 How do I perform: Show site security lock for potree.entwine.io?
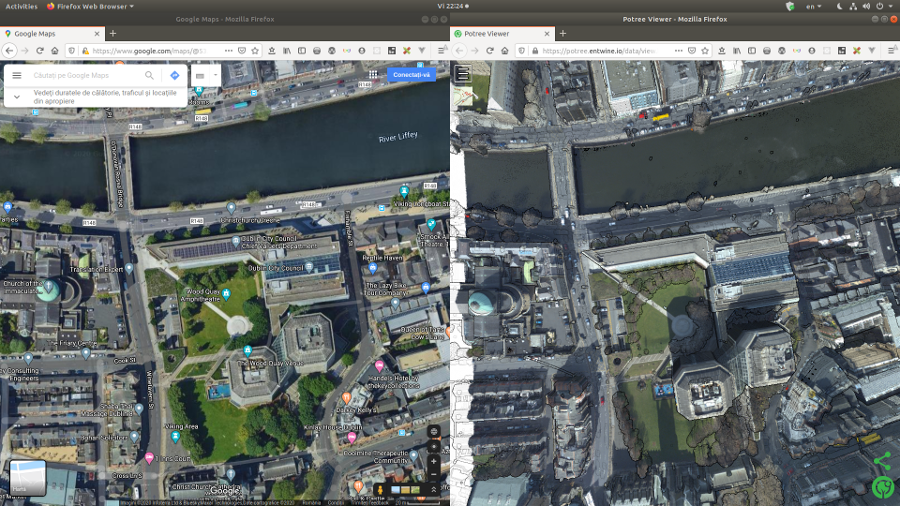pos(535,50)
